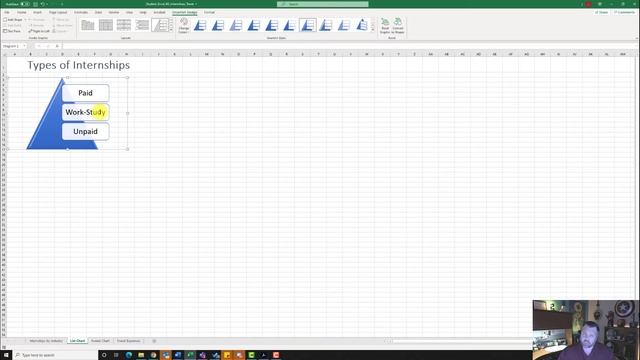The image size is (640, 360).
Task: Open the Review ribbon tab
Action: pyautogui.click(x=114, y=12)
